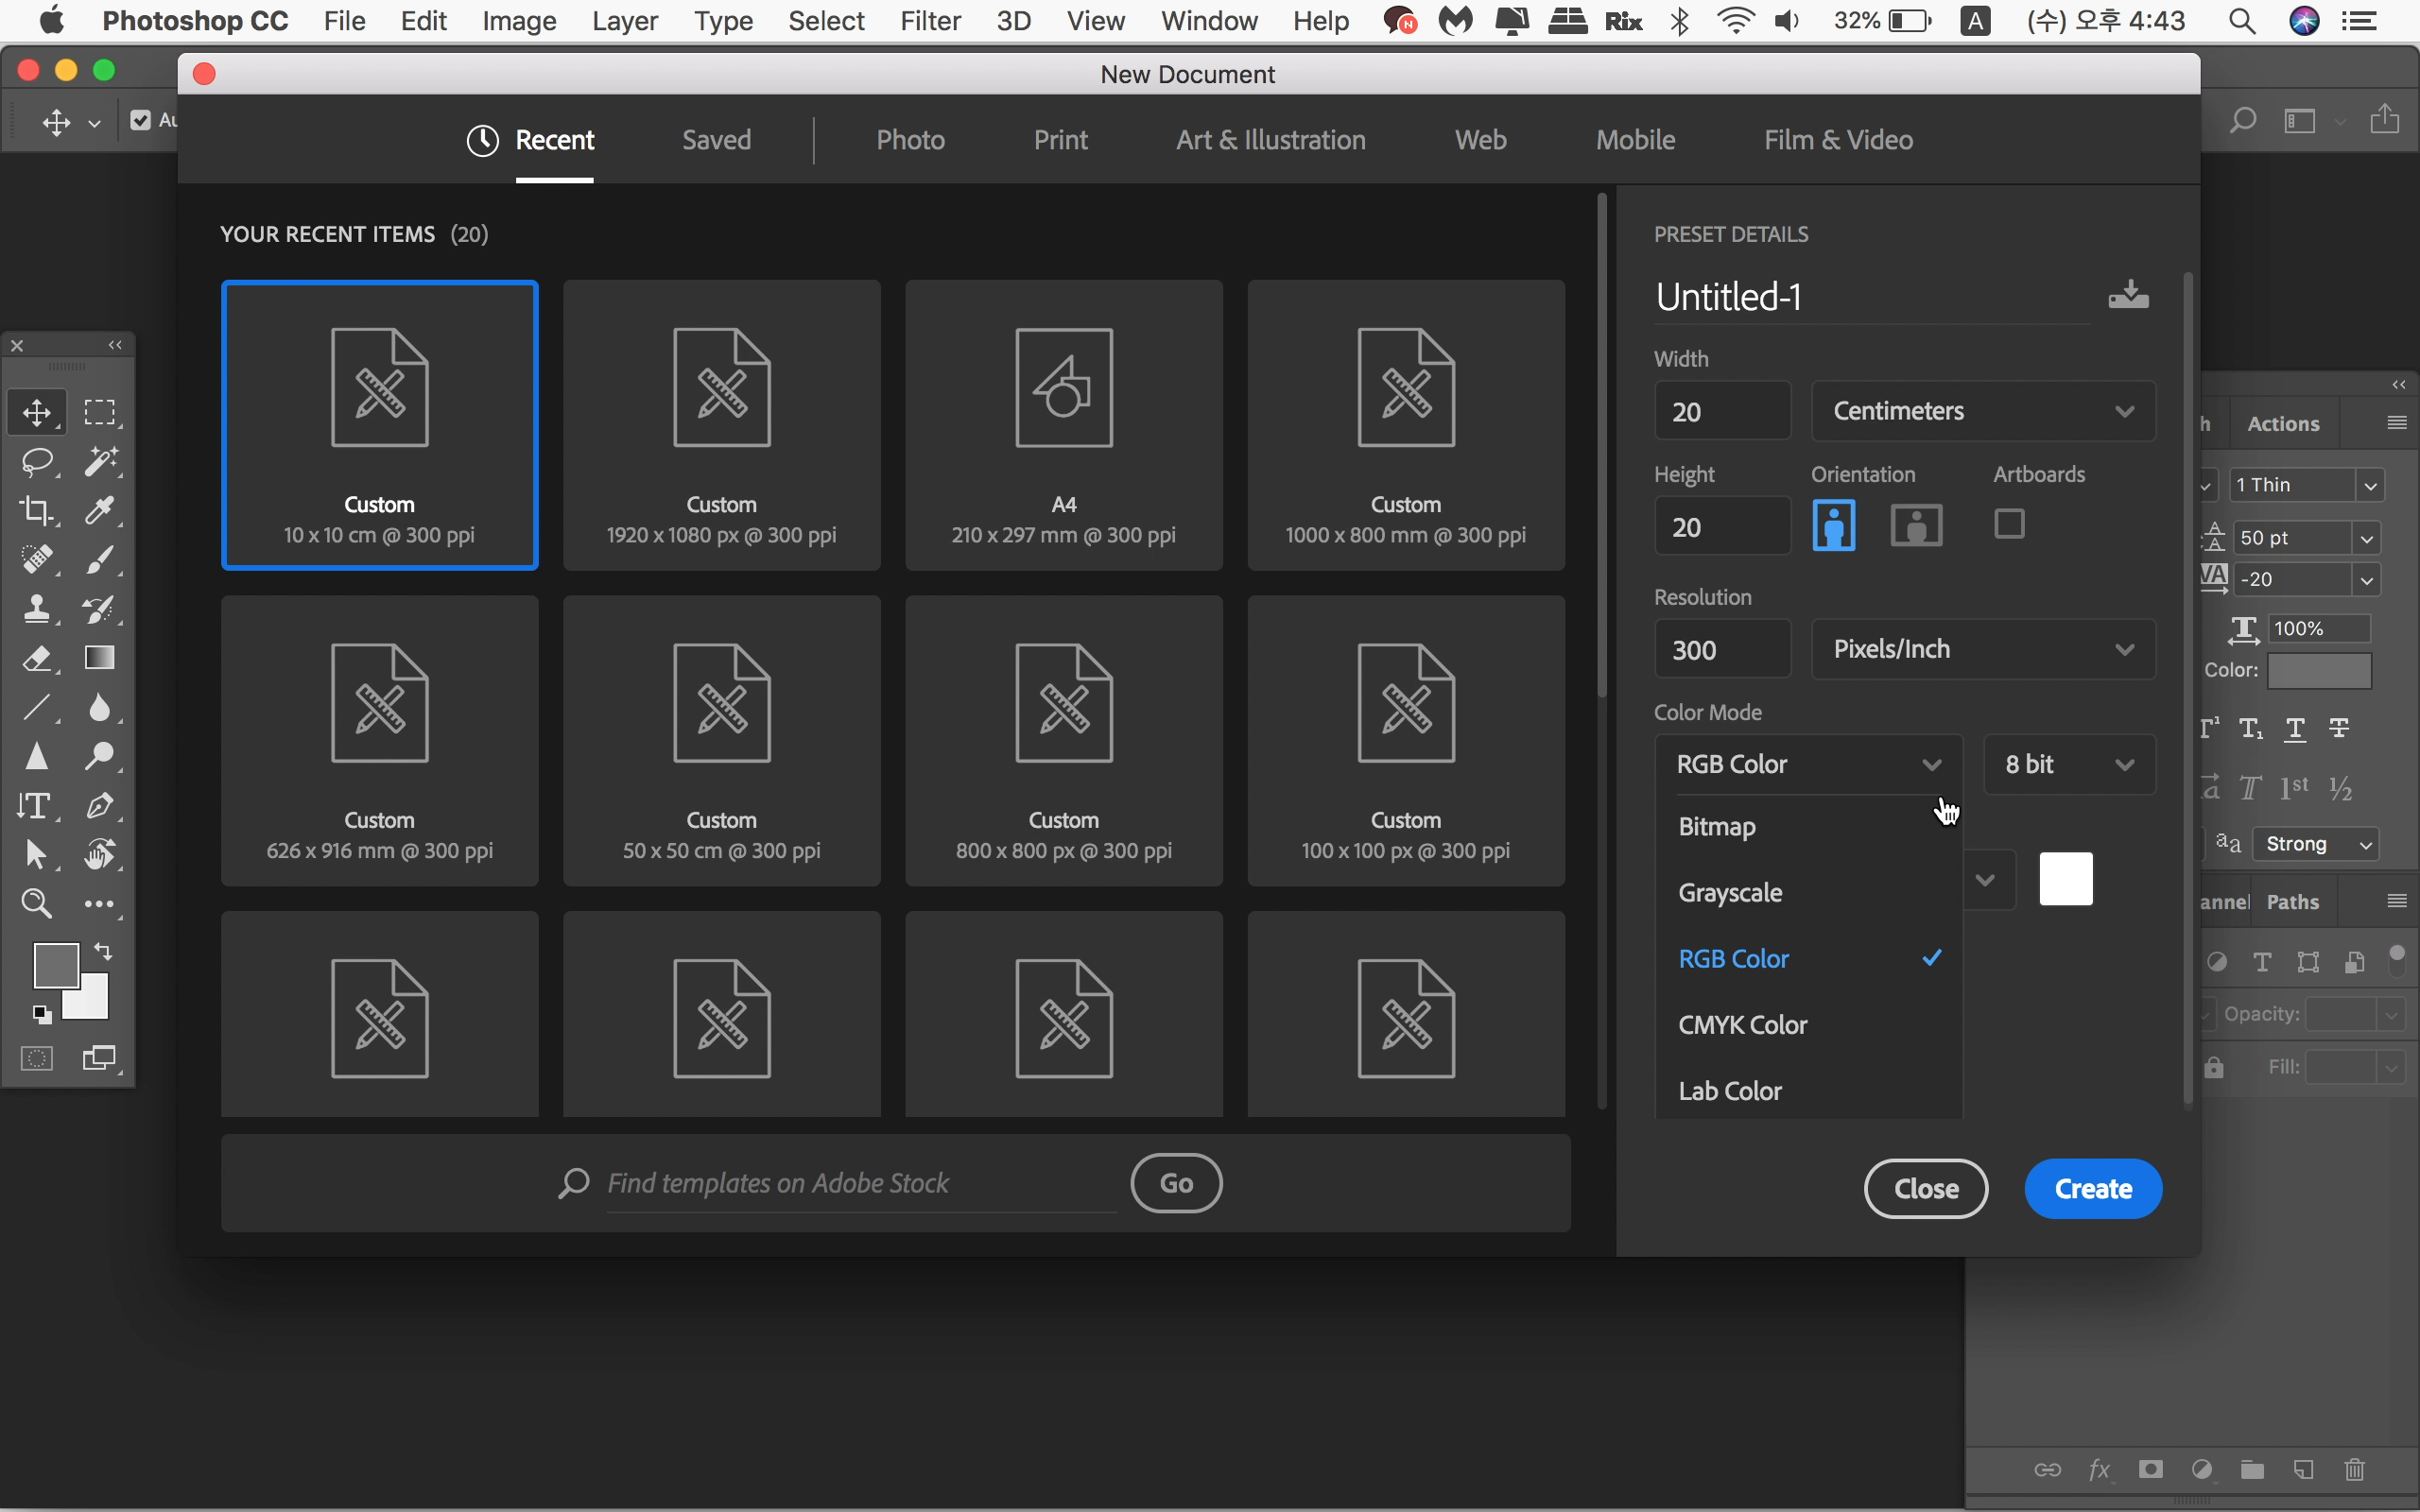Select the Zoom tool magnifier

tap(38, 904)
